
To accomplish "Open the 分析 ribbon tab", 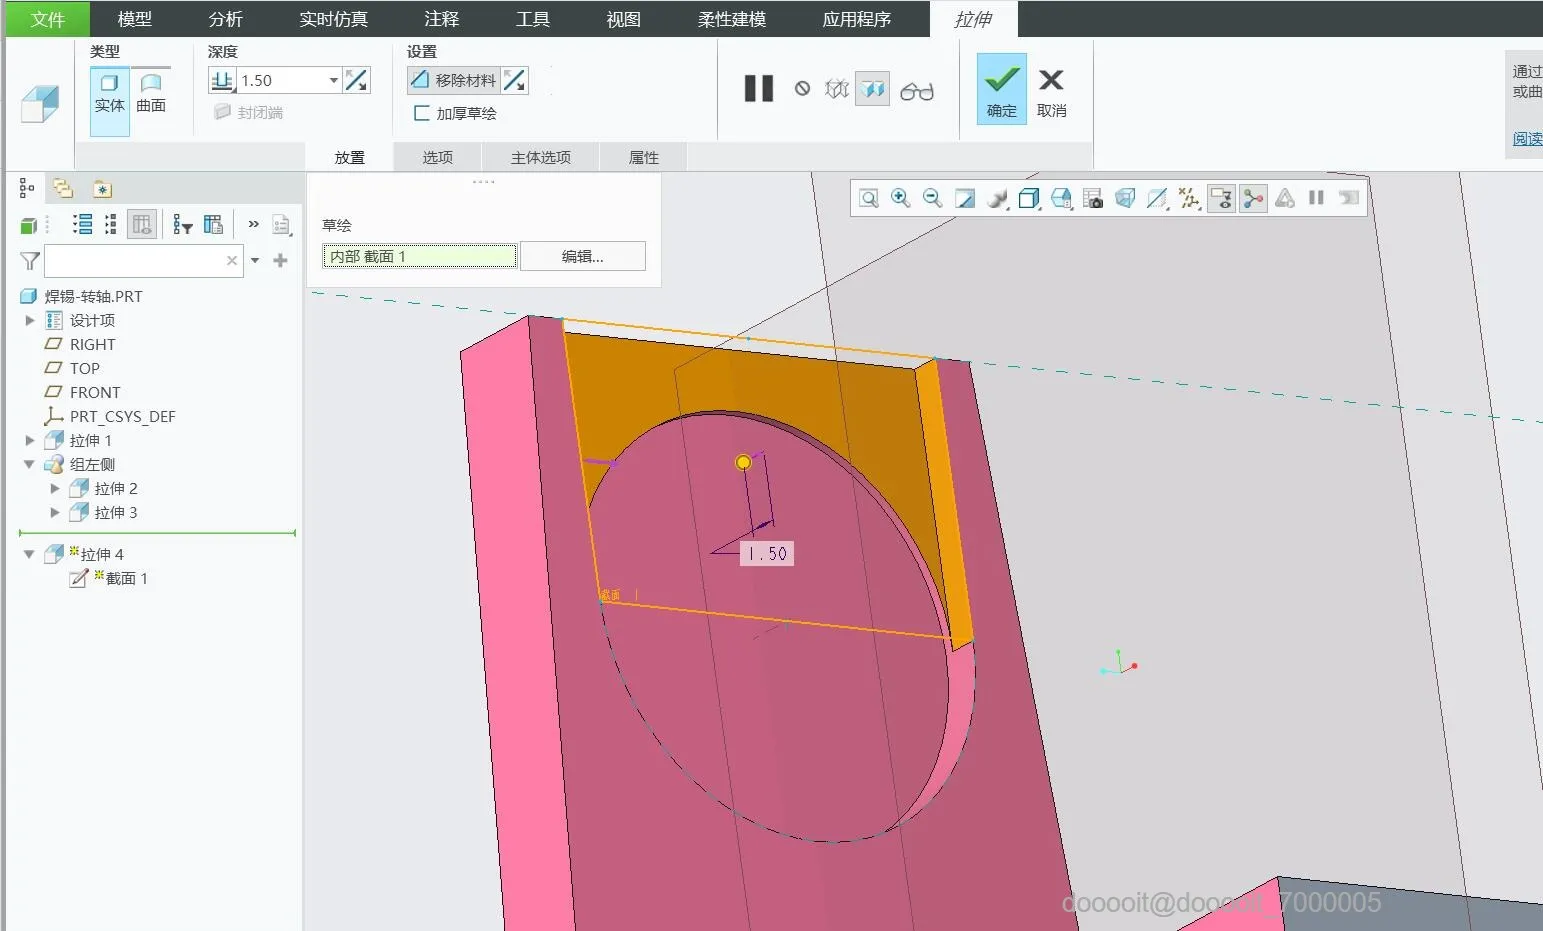I will [225, 19].
